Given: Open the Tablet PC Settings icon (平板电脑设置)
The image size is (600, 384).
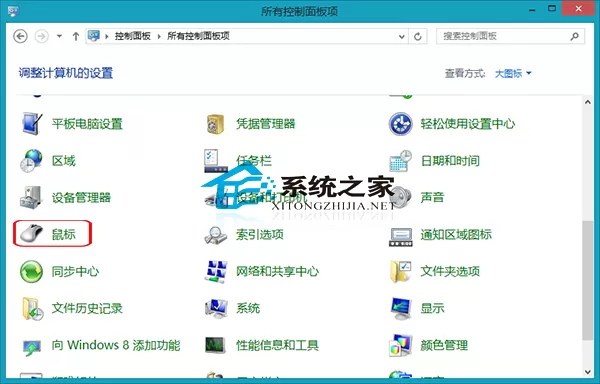Looking at the screenshot, I should point(32,124).
